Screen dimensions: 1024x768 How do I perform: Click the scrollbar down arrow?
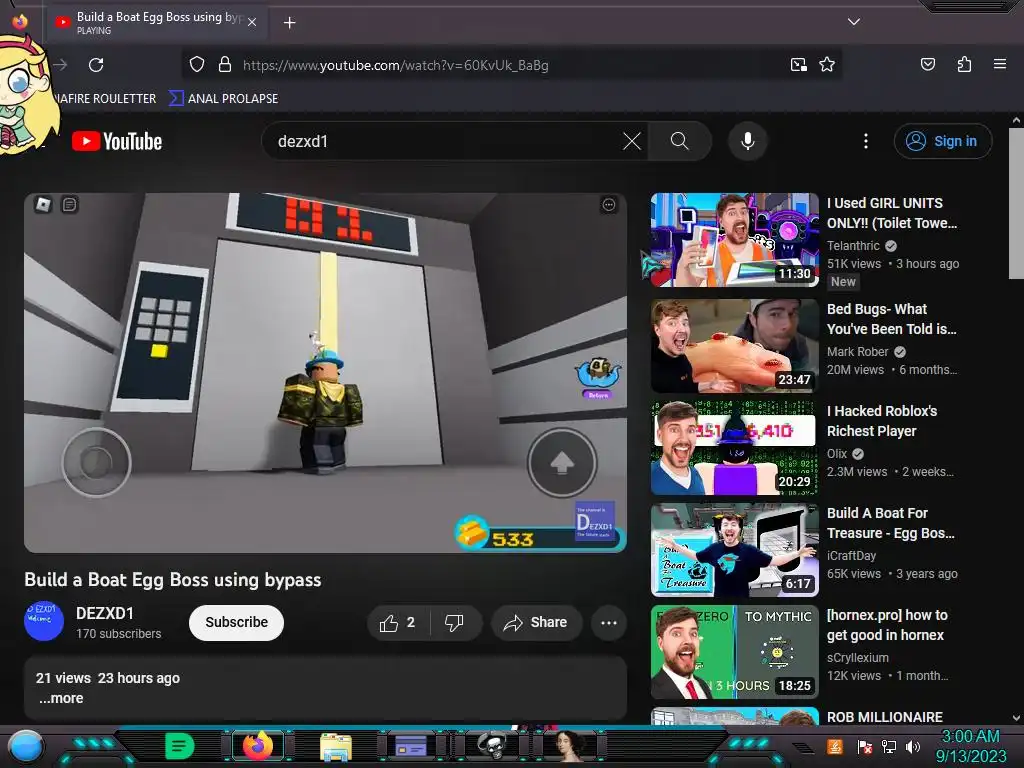pos(1016,718)
